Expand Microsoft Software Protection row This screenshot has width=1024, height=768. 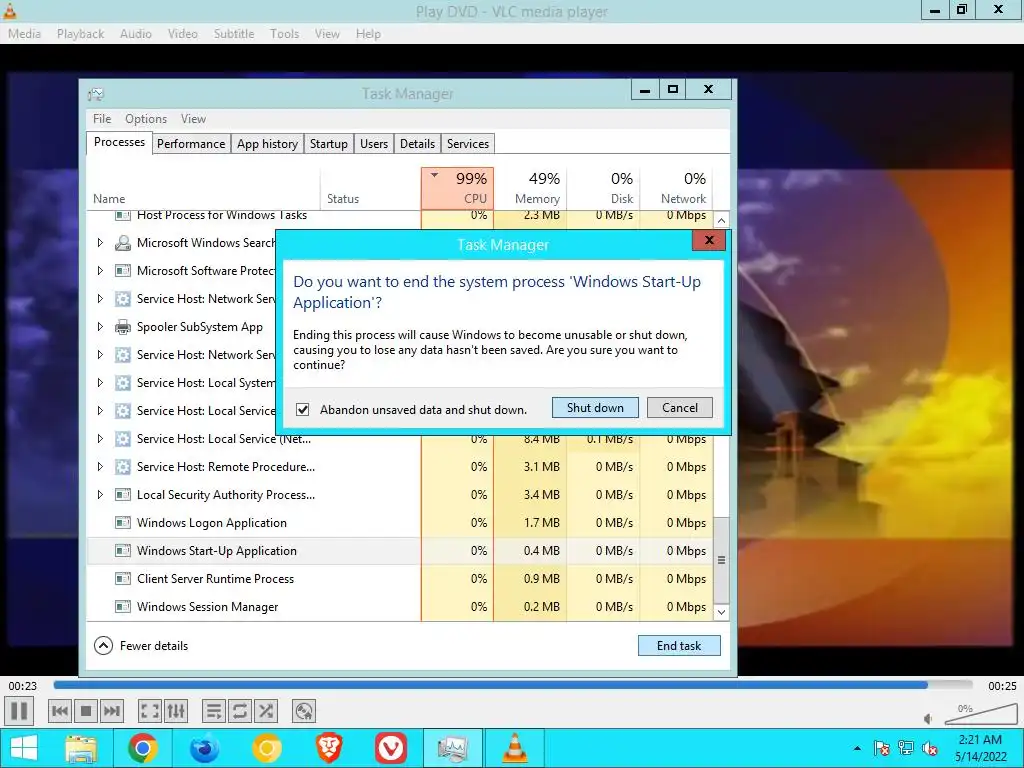pos(100,270)
